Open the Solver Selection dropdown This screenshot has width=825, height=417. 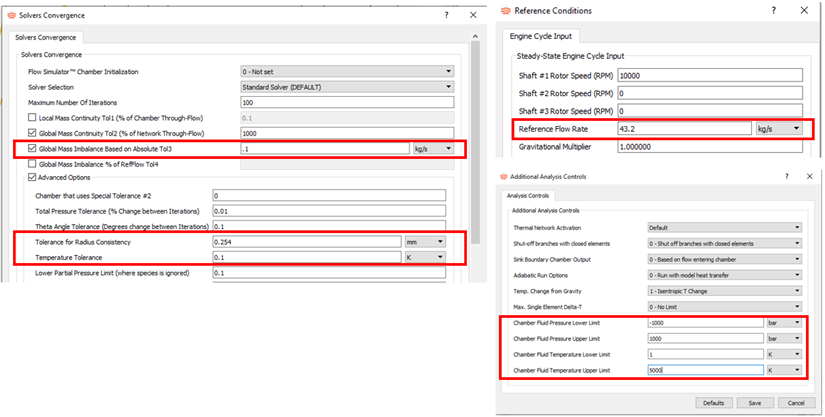(x=347, y=87)
